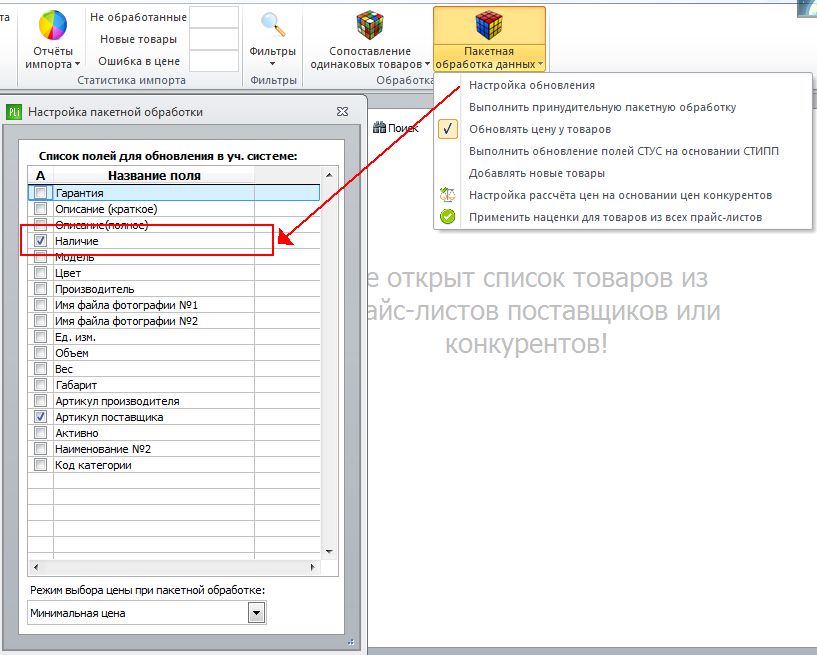Select the Модель row text

click(x=75, y=257)
